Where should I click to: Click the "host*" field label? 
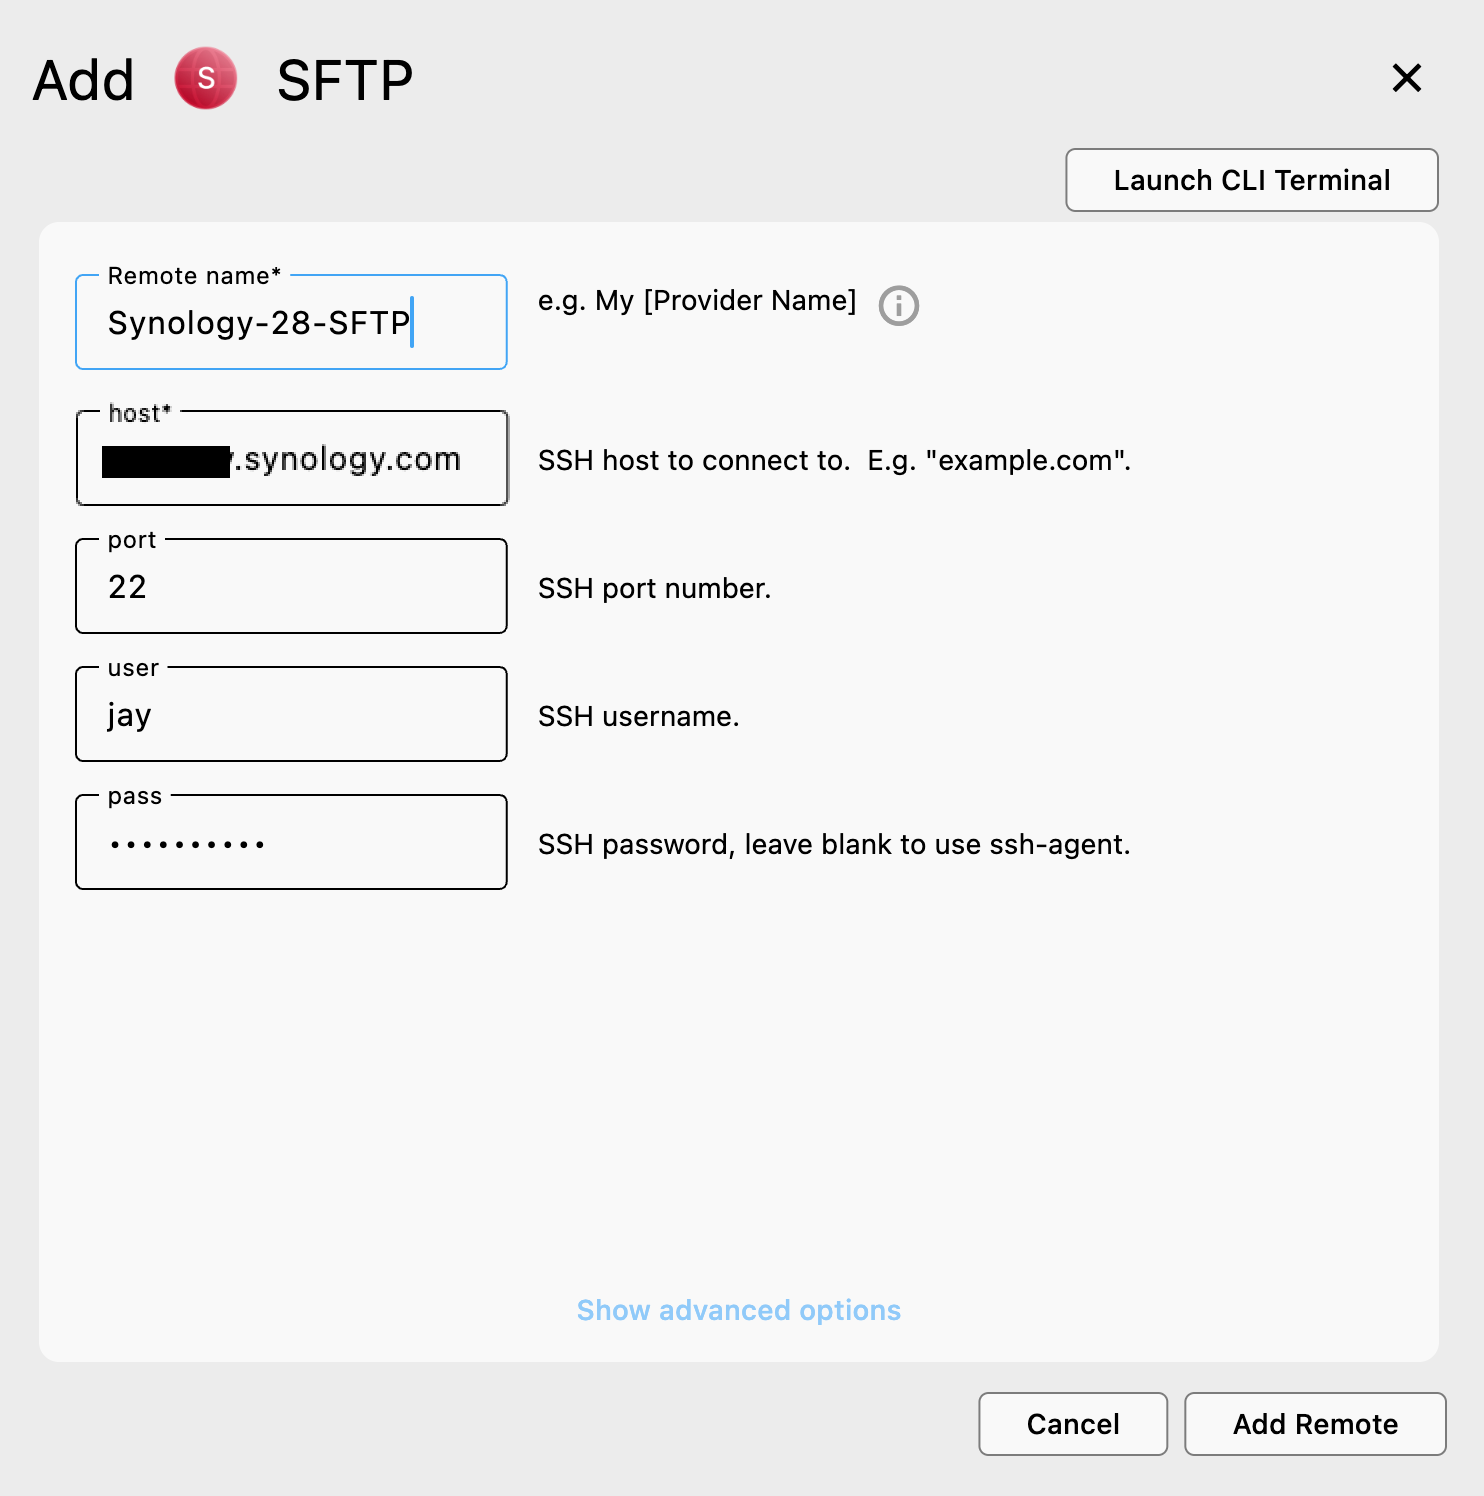(137, 413)
